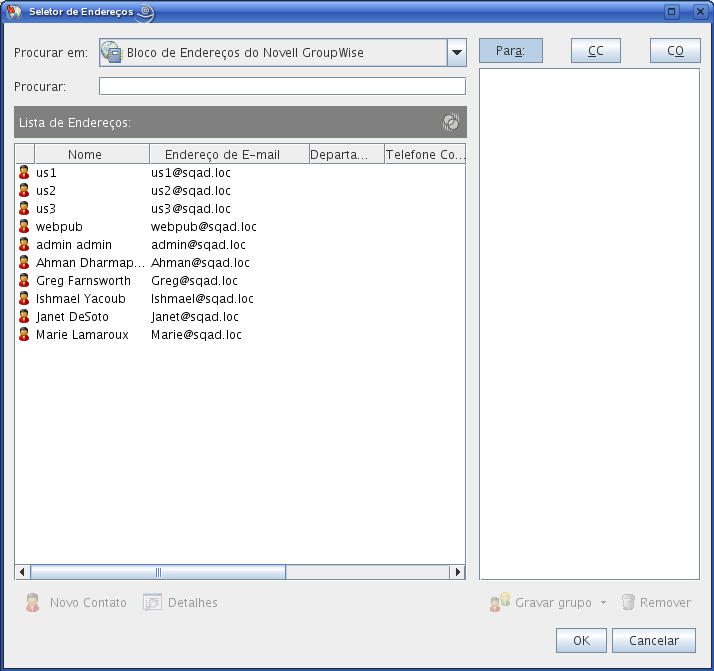
Task: Focus the Procurar search field
Action: [x=282, y=86]
